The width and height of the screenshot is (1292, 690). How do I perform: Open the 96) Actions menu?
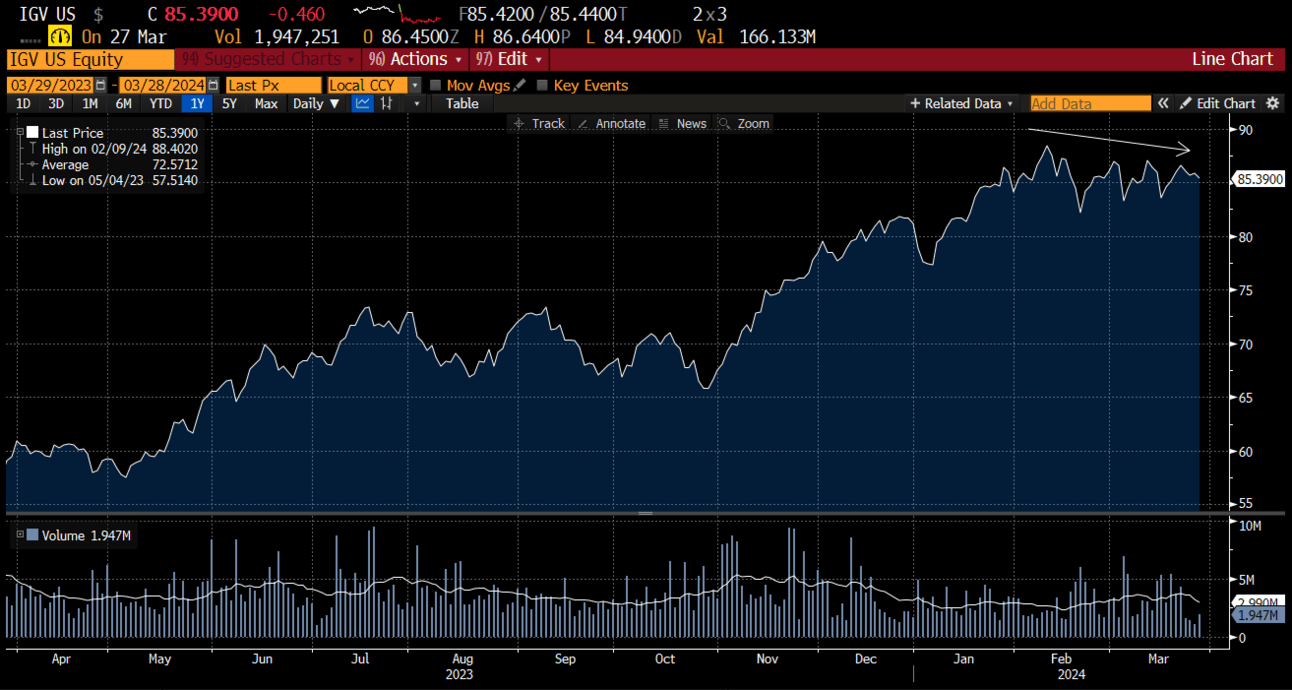(417, 59)
